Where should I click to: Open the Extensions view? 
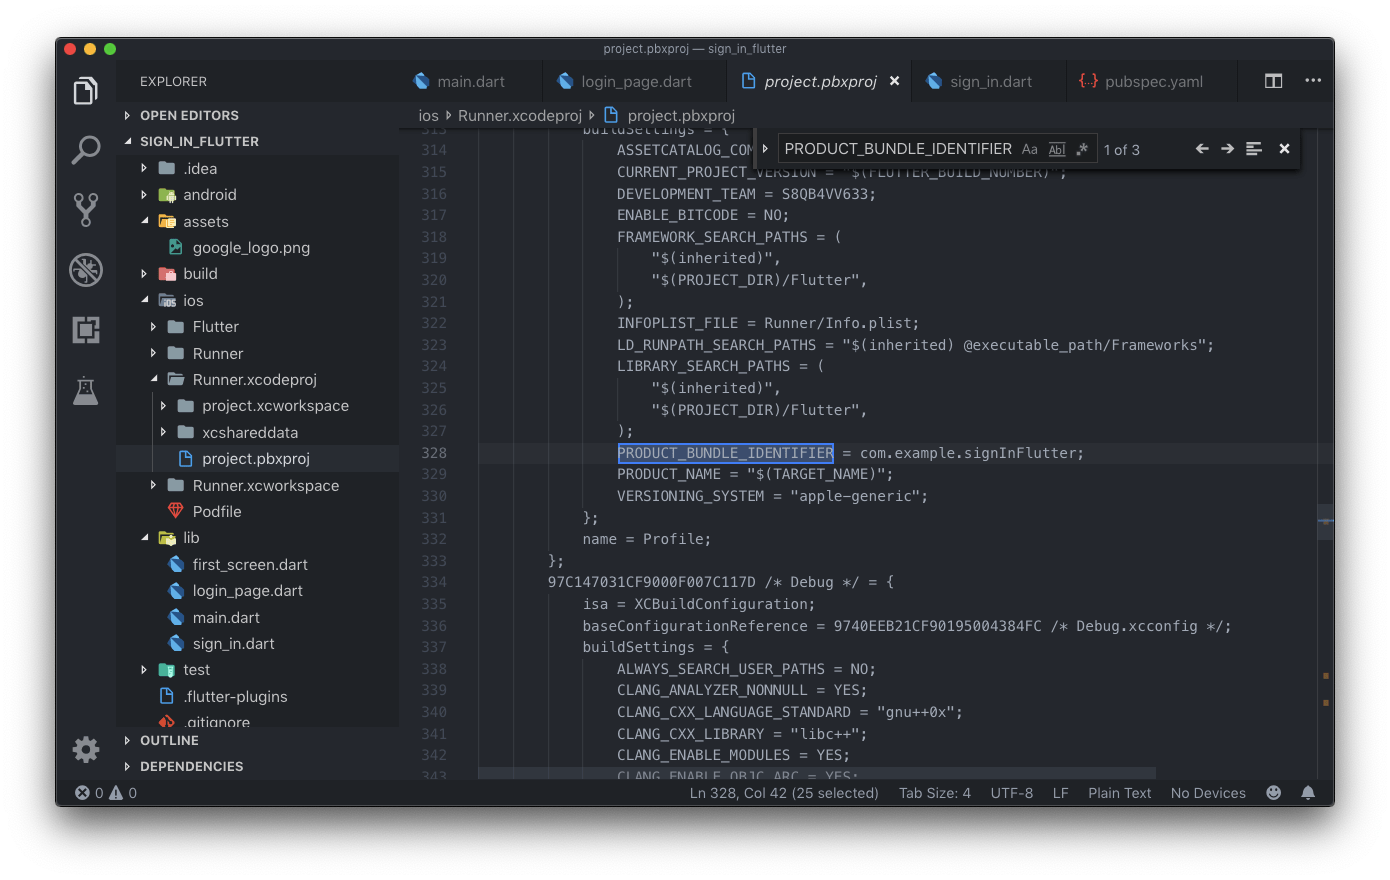click(x=85, y=330)
